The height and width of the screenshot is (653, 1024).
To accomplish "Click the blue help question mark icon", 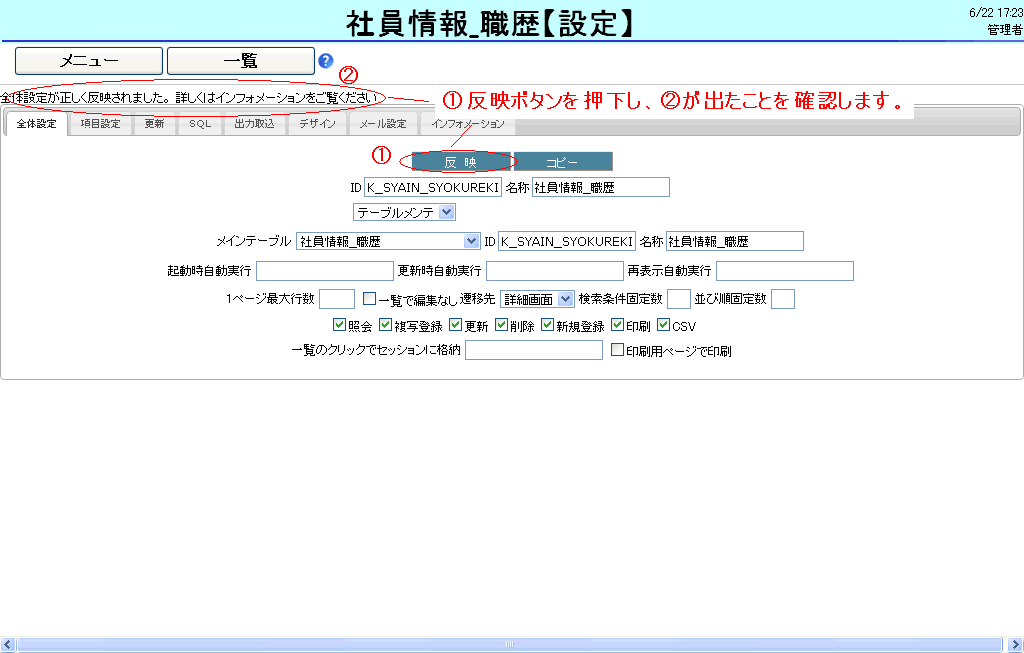I will coord(325,61).
